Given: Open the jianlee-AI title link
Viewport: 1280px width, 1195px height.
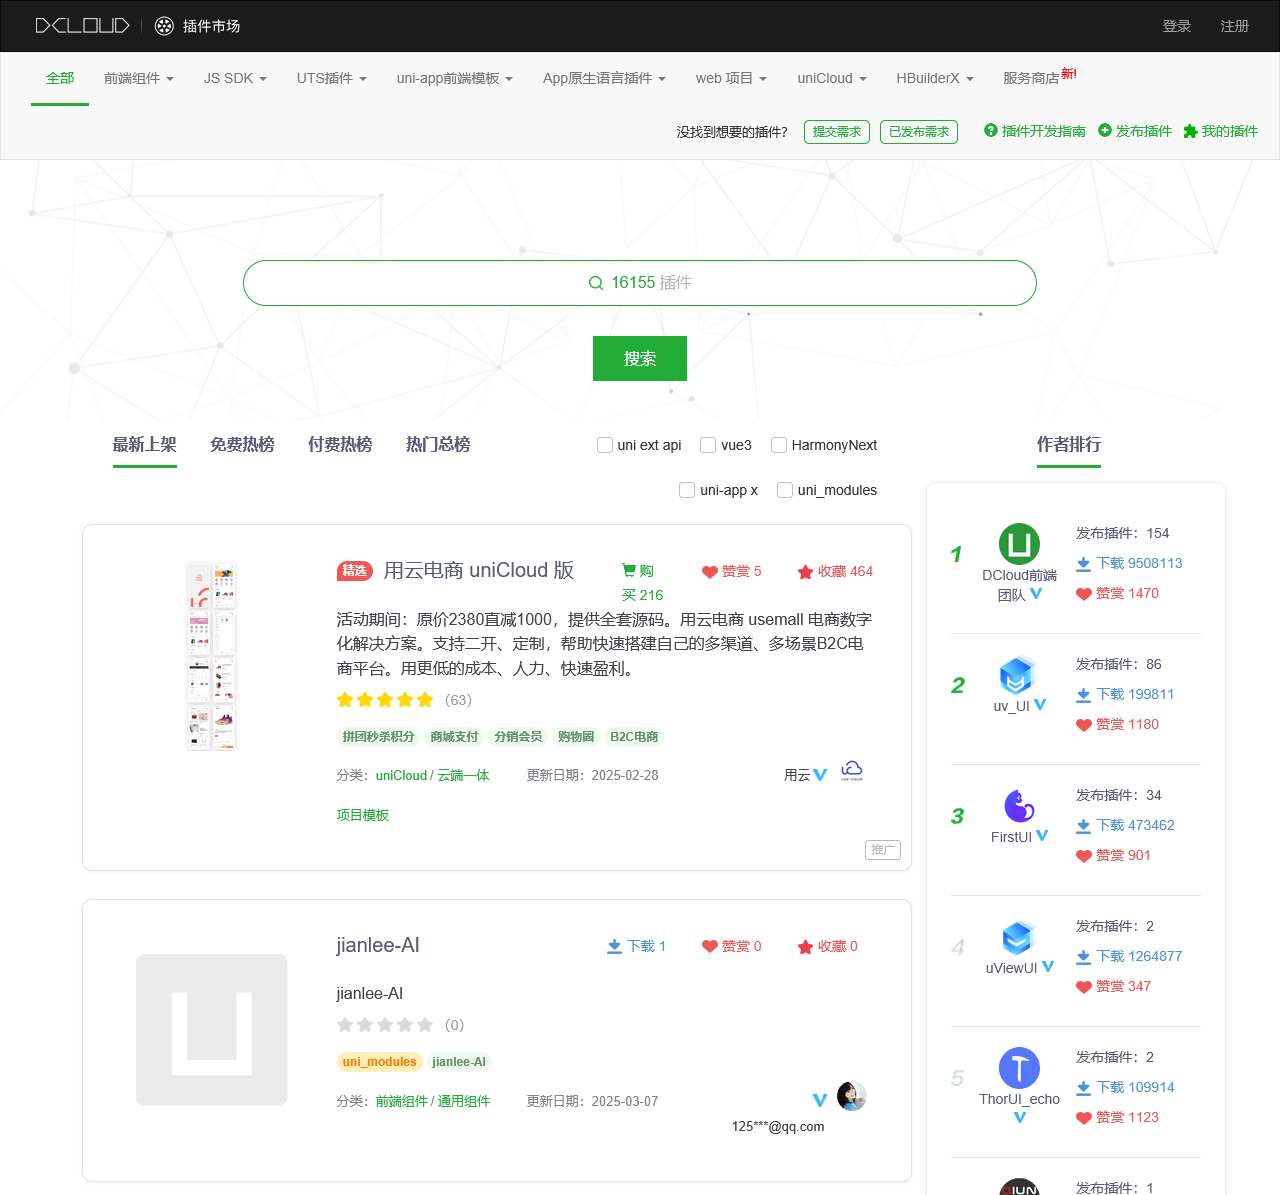Looking at the screenshot, I should click(378, 945).
